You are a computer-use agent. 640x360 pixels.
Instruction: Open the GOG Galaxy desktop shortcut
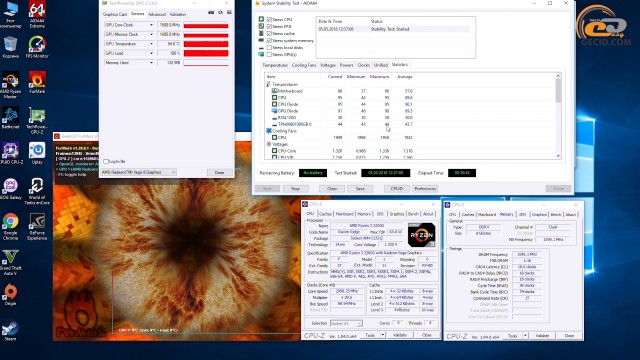pos(11,189)
